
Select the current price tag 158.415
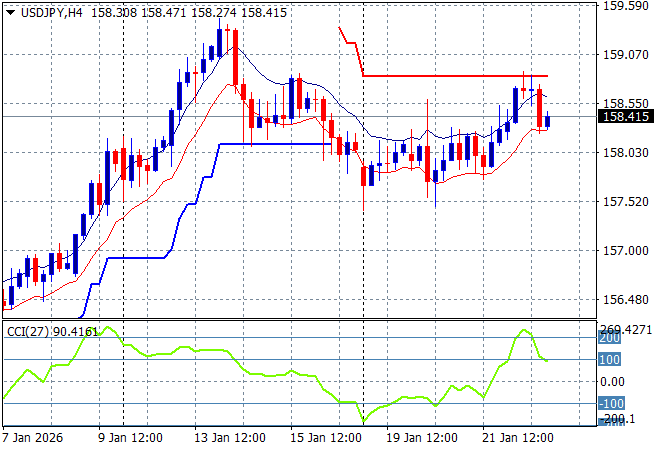(627, 117)
